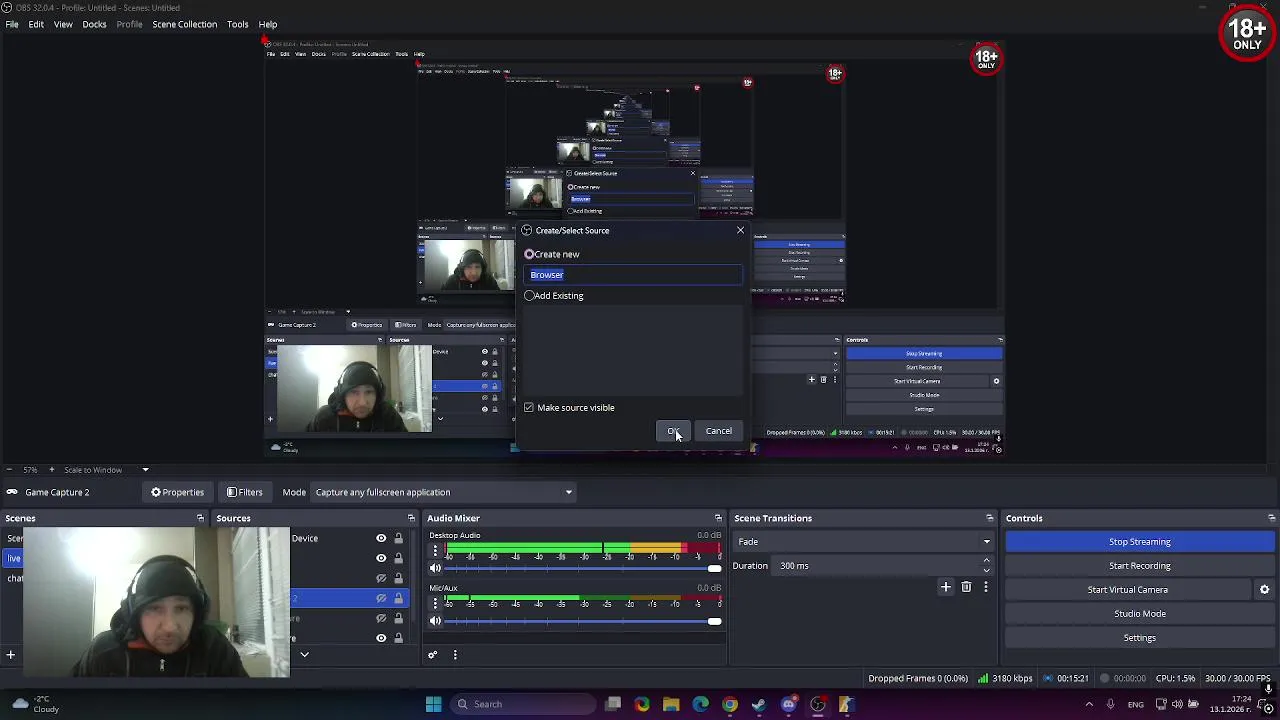Toggle visibility of the Device source
The height and width of the screenshot is (720, 1280).
pyautogui.click(x=381, y=539)
